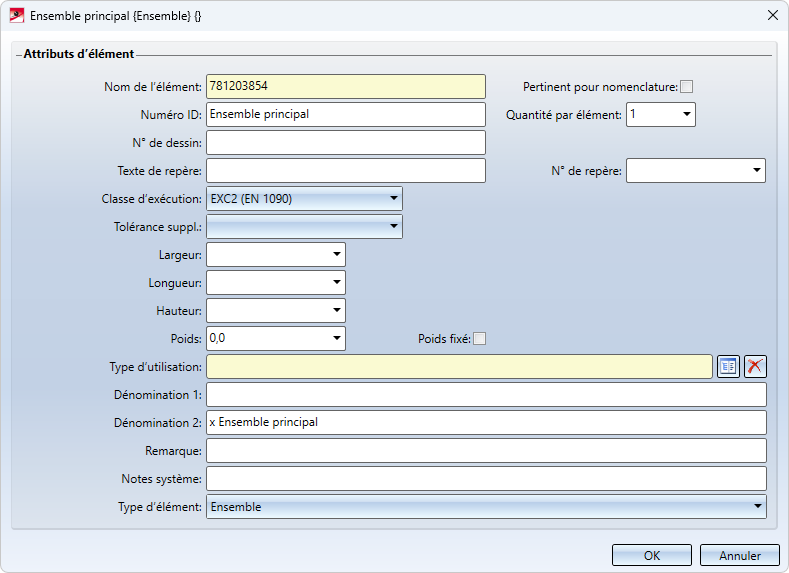Open the Quantité par élément dropdown
The width and height of the screenshot is (789, 573).
(x=686, y=114)
